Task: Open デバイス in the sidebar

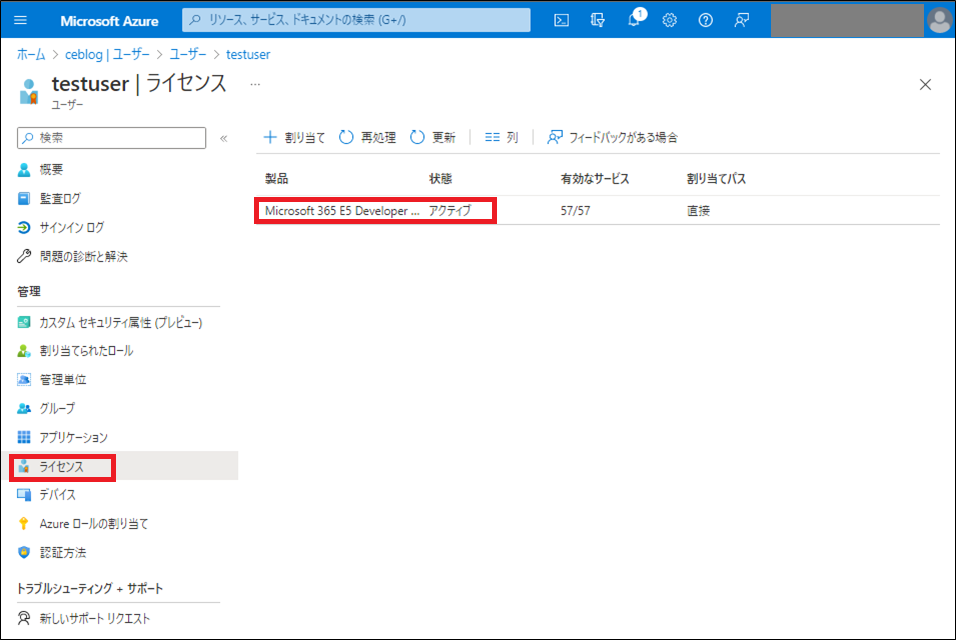Action: [x=47, y=494]
